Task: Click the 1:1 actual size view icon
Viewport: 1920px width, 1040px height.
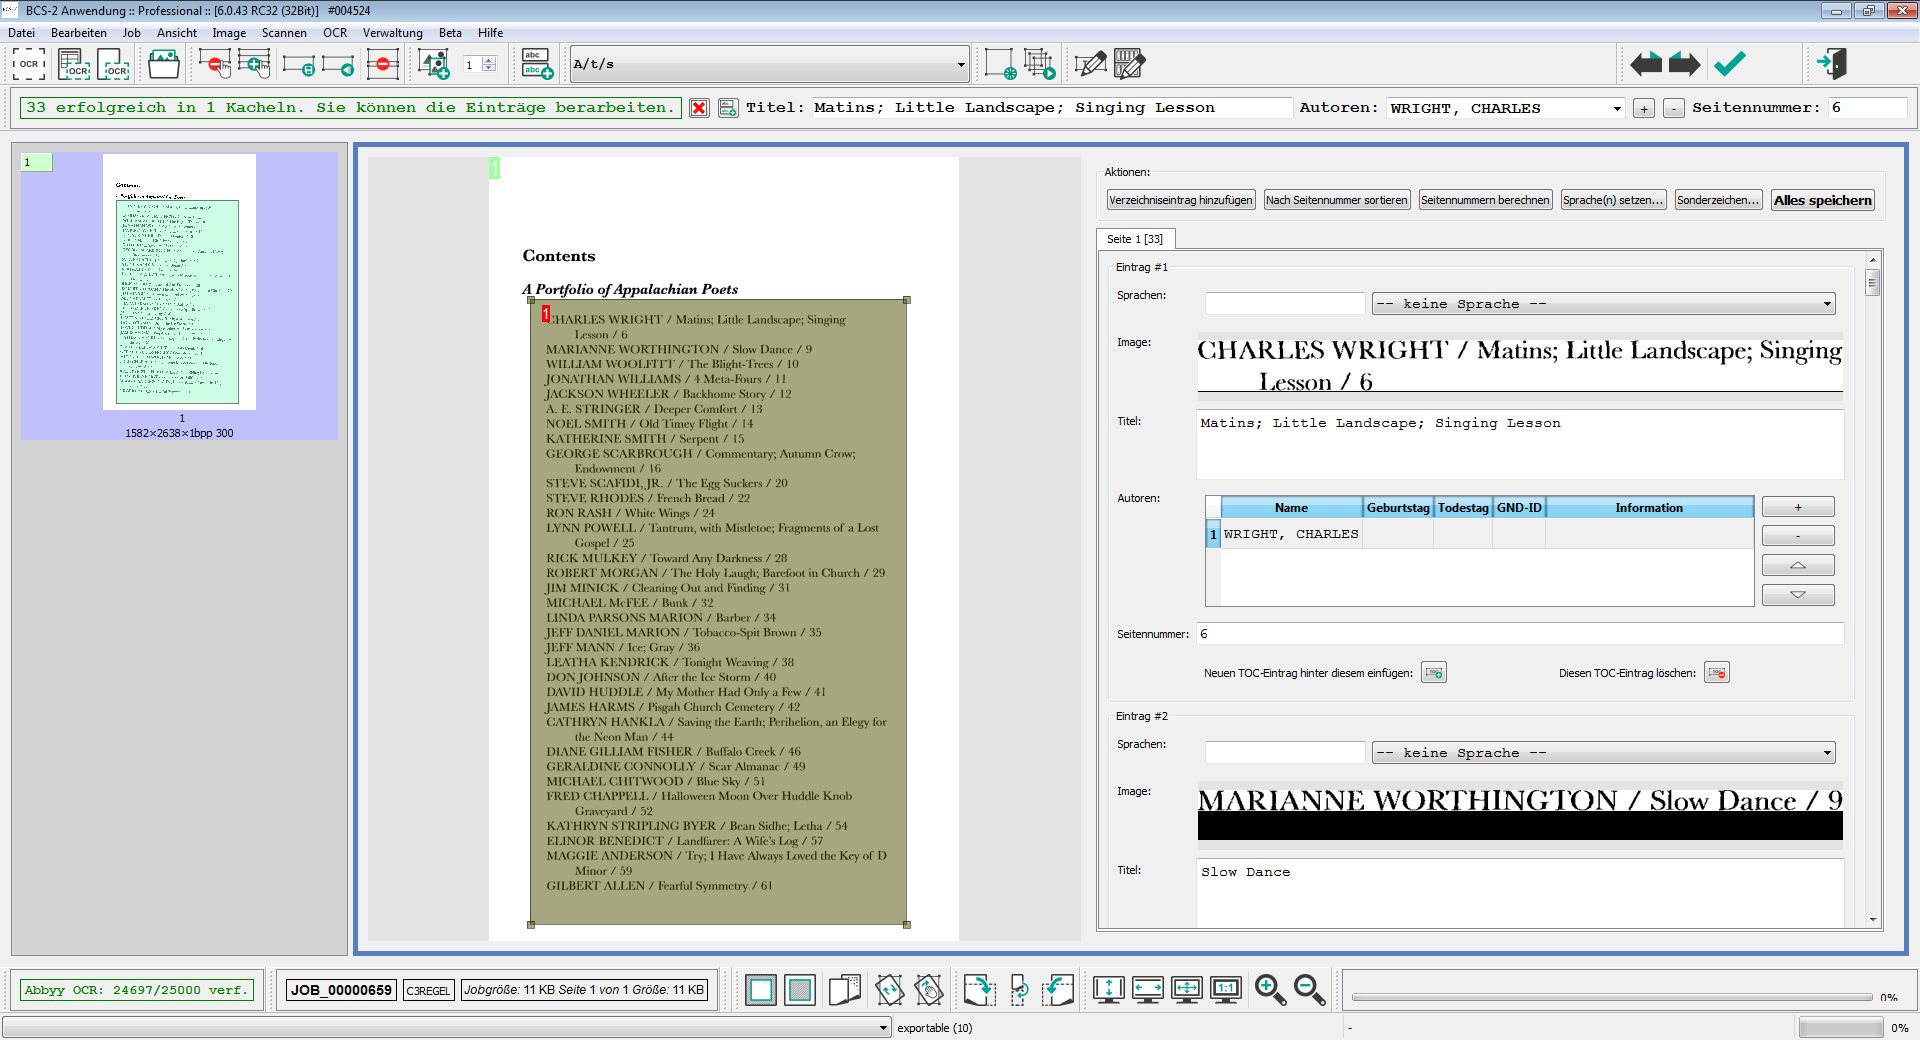Action: pyautogui.click(x=1225, y=990)
